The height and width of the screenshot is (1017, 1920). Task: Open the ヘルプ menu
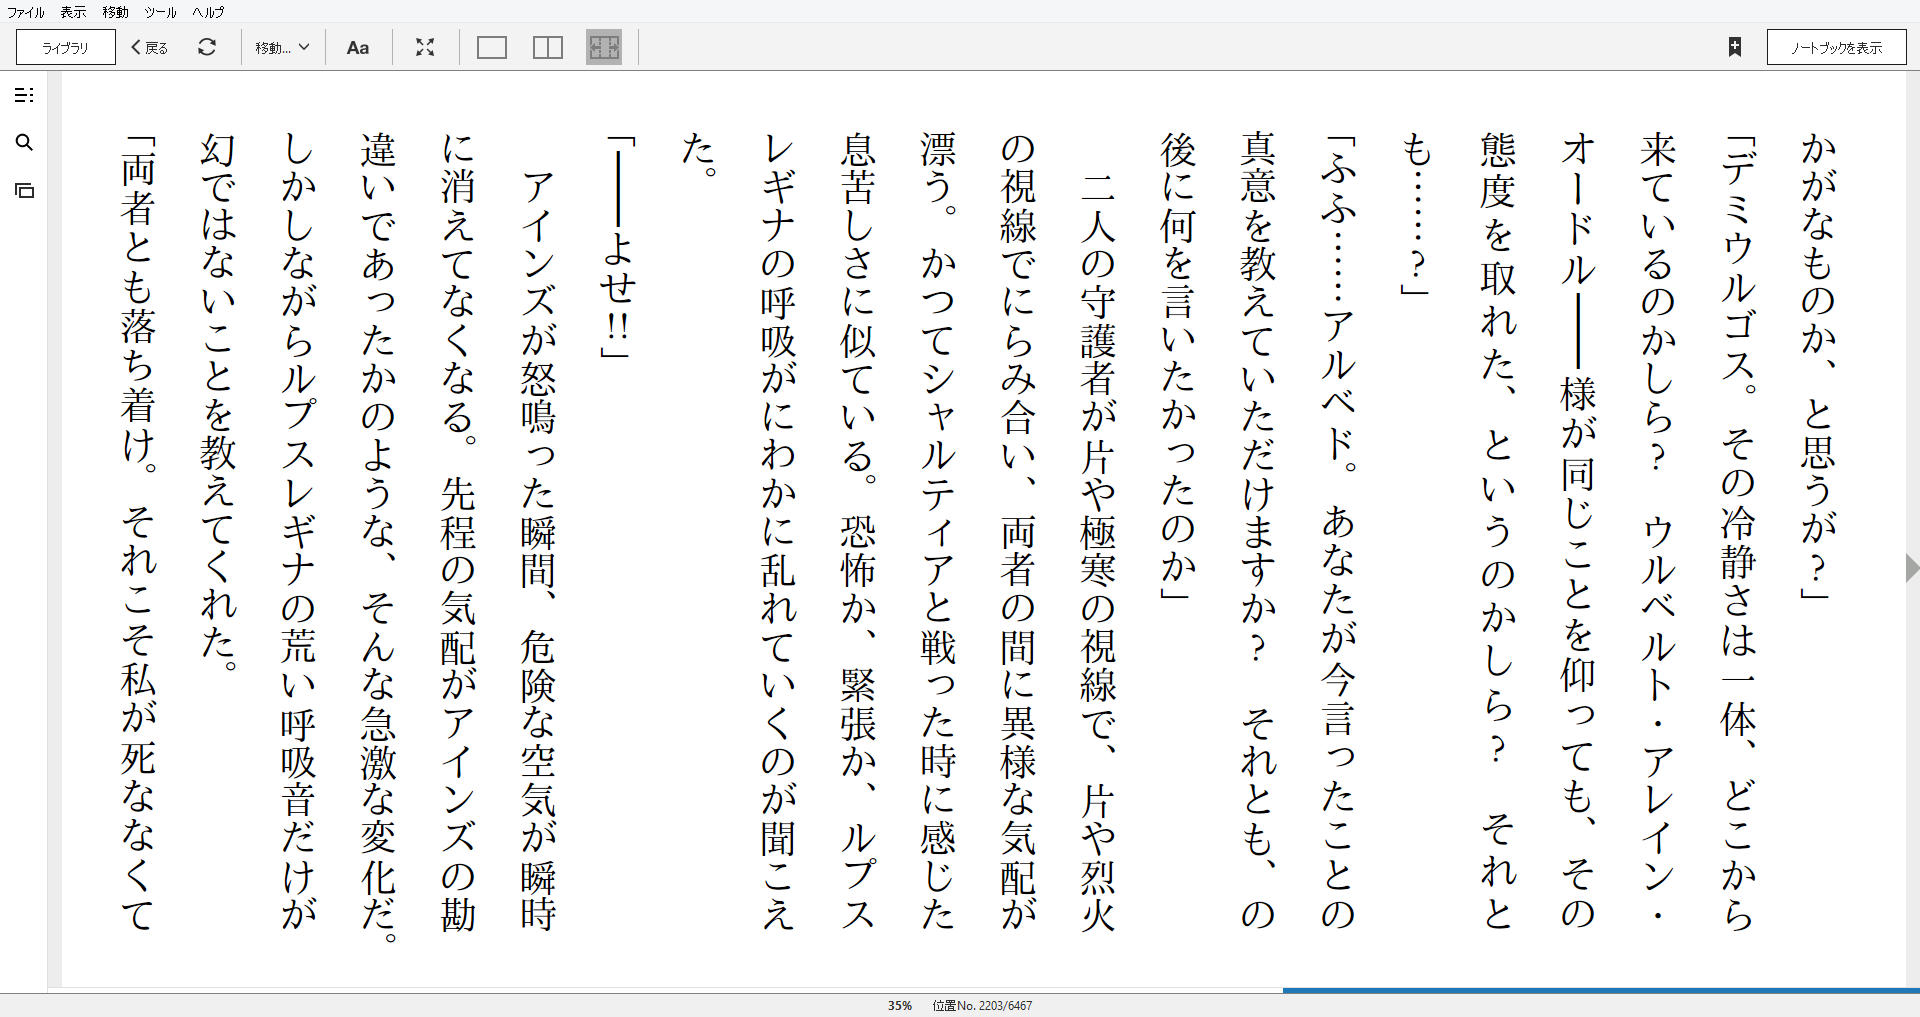coord(207,12)
